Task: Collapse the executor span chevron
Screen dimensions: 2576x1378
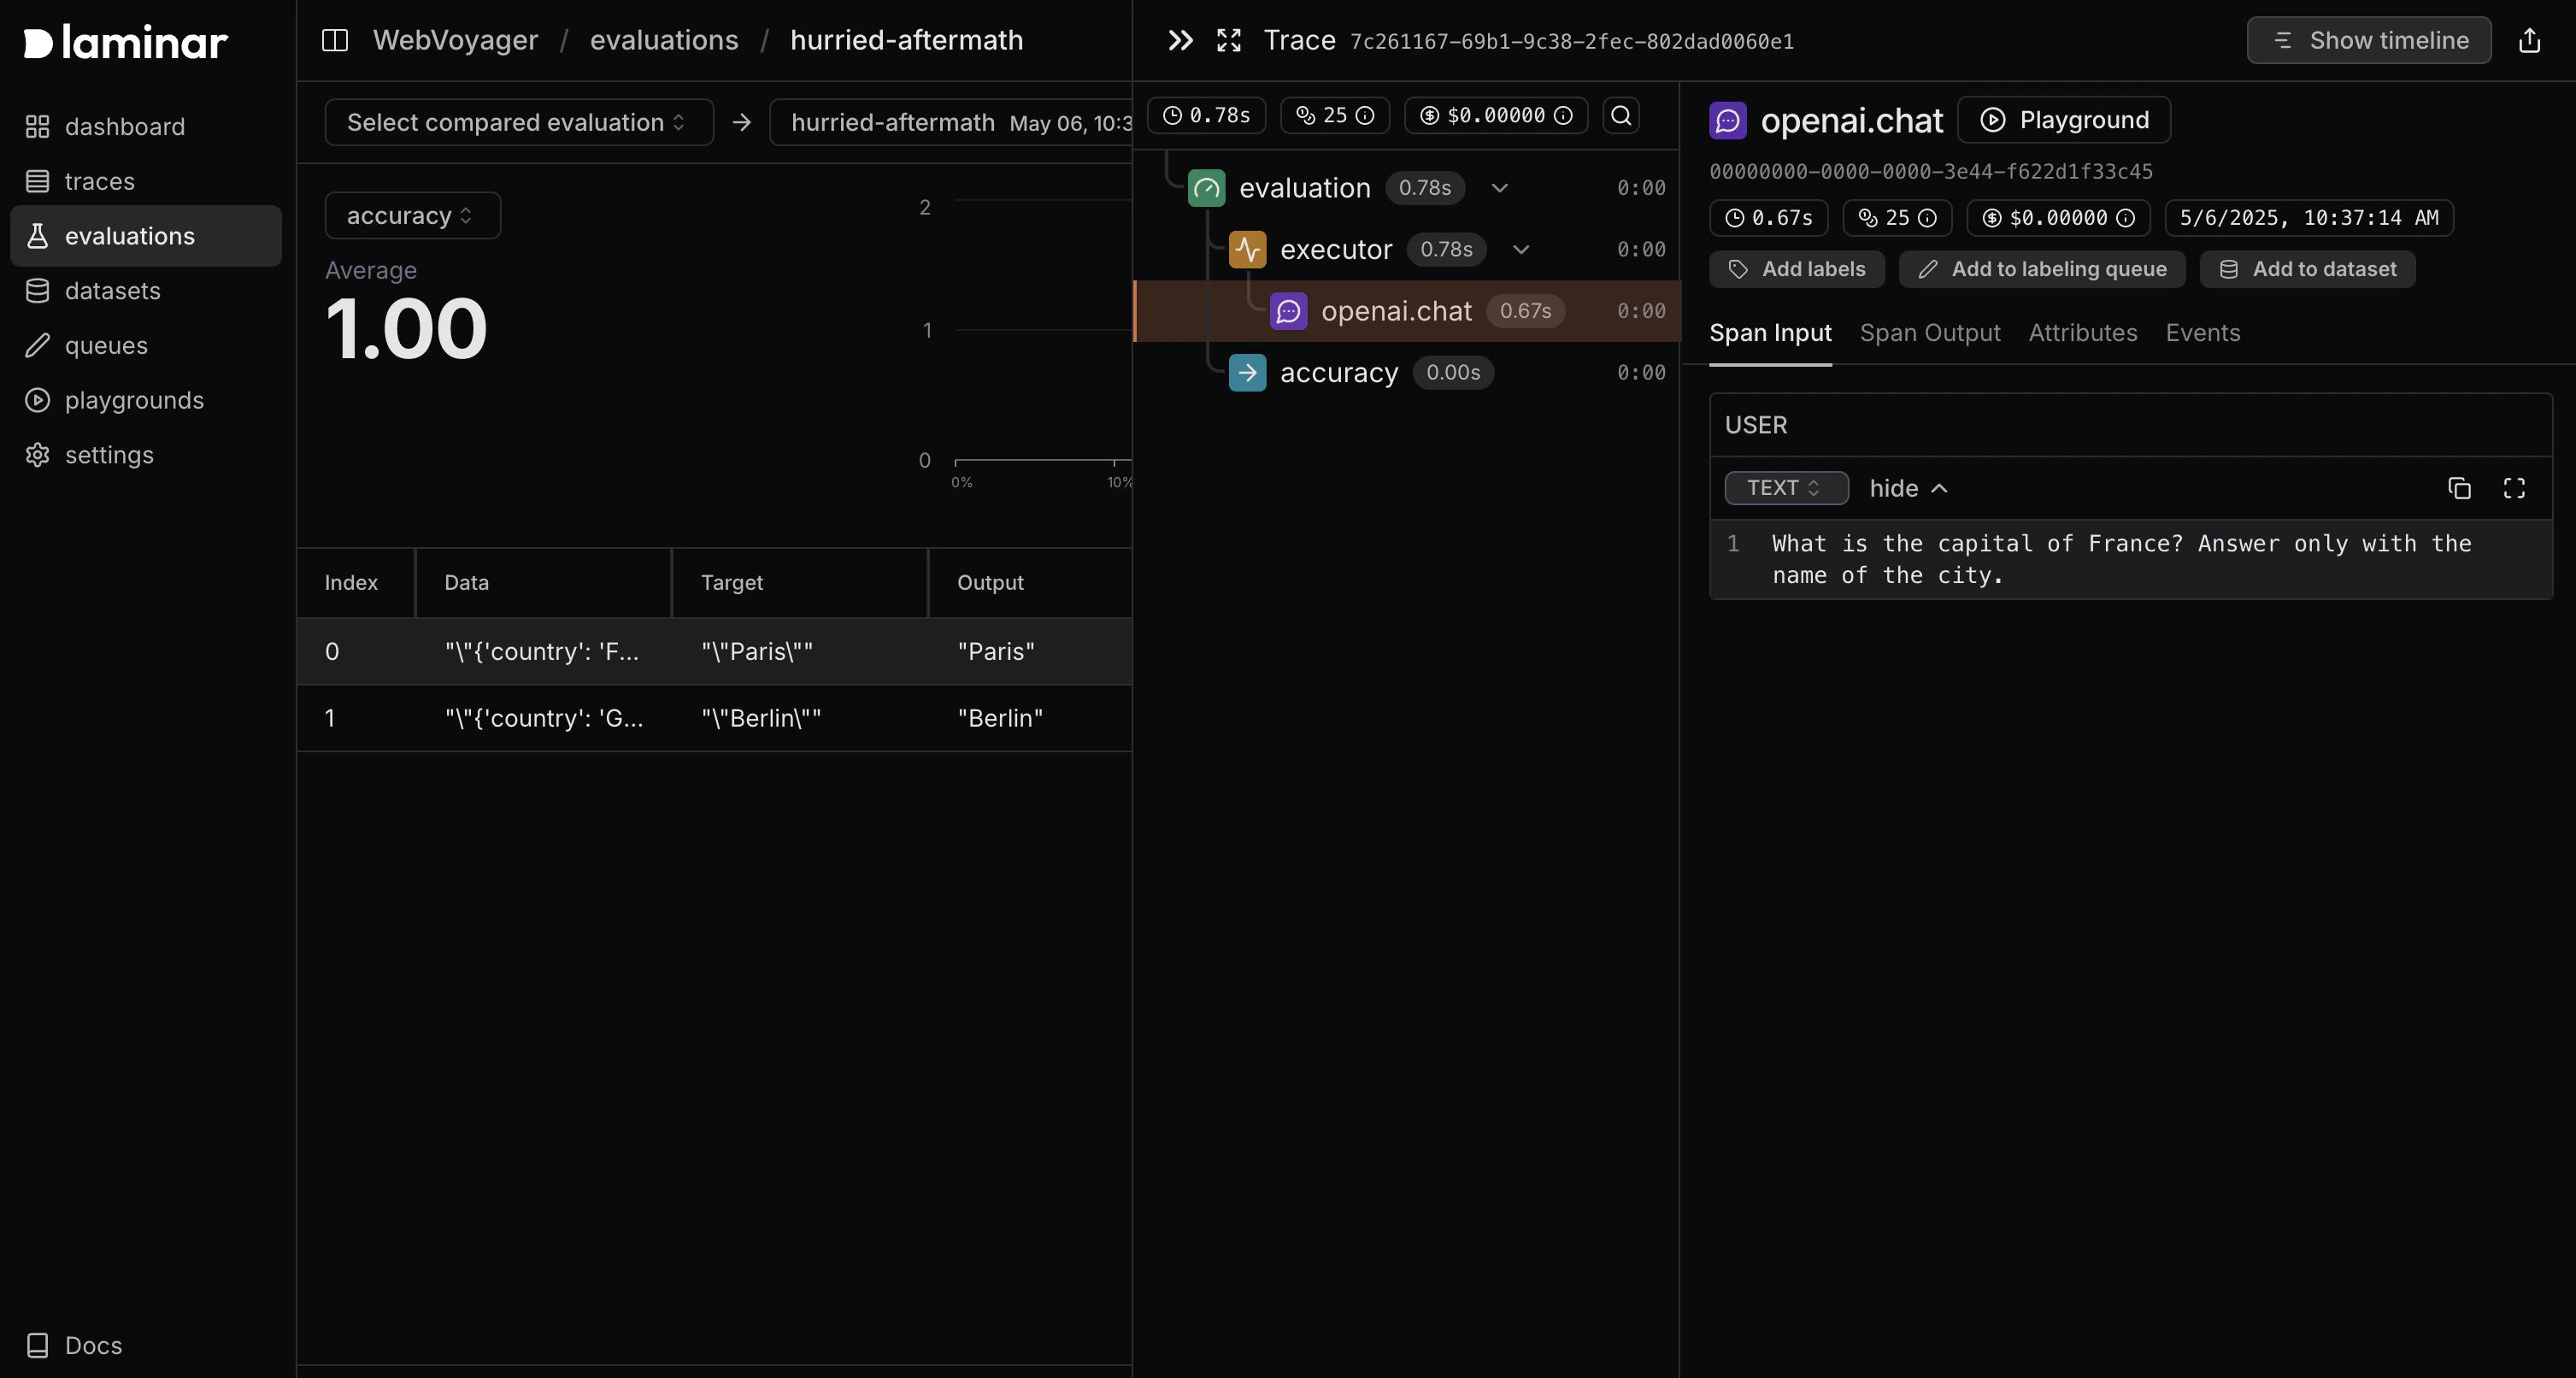Action: 1520,249
